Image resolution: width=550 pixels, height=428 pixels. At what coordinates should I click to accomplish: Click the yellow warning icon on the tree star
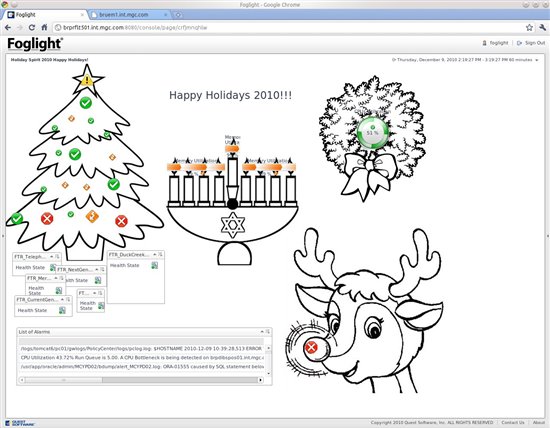pyautogui.click(x=87, y=81)
